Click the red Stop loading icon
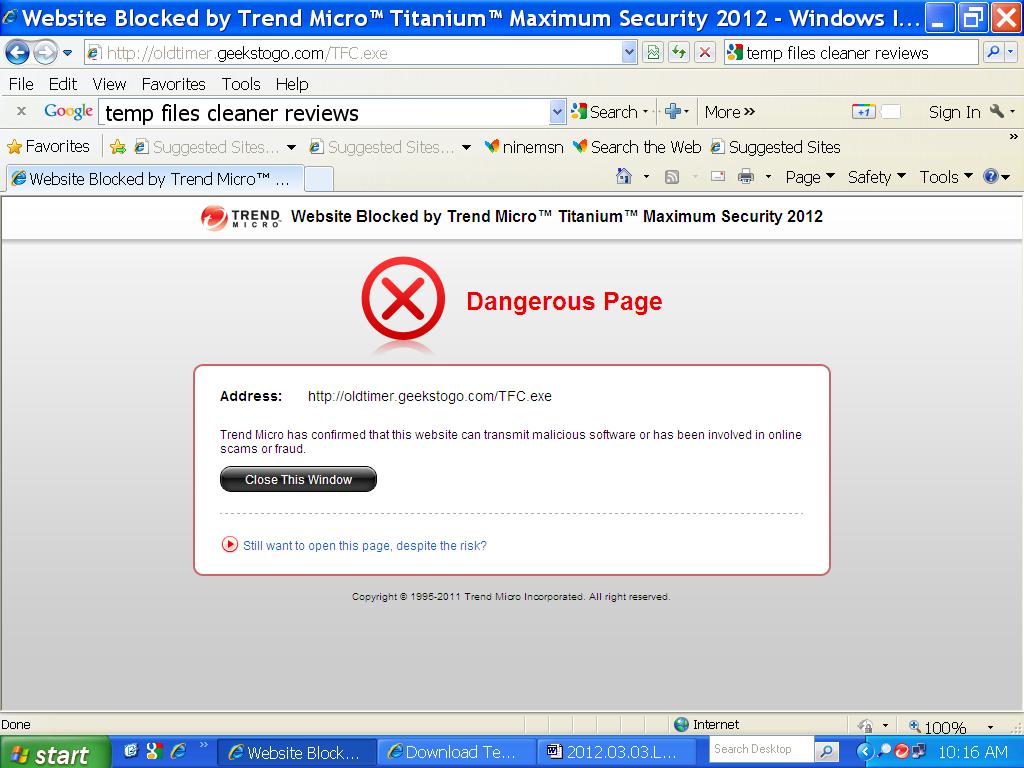 click(705, 53)
